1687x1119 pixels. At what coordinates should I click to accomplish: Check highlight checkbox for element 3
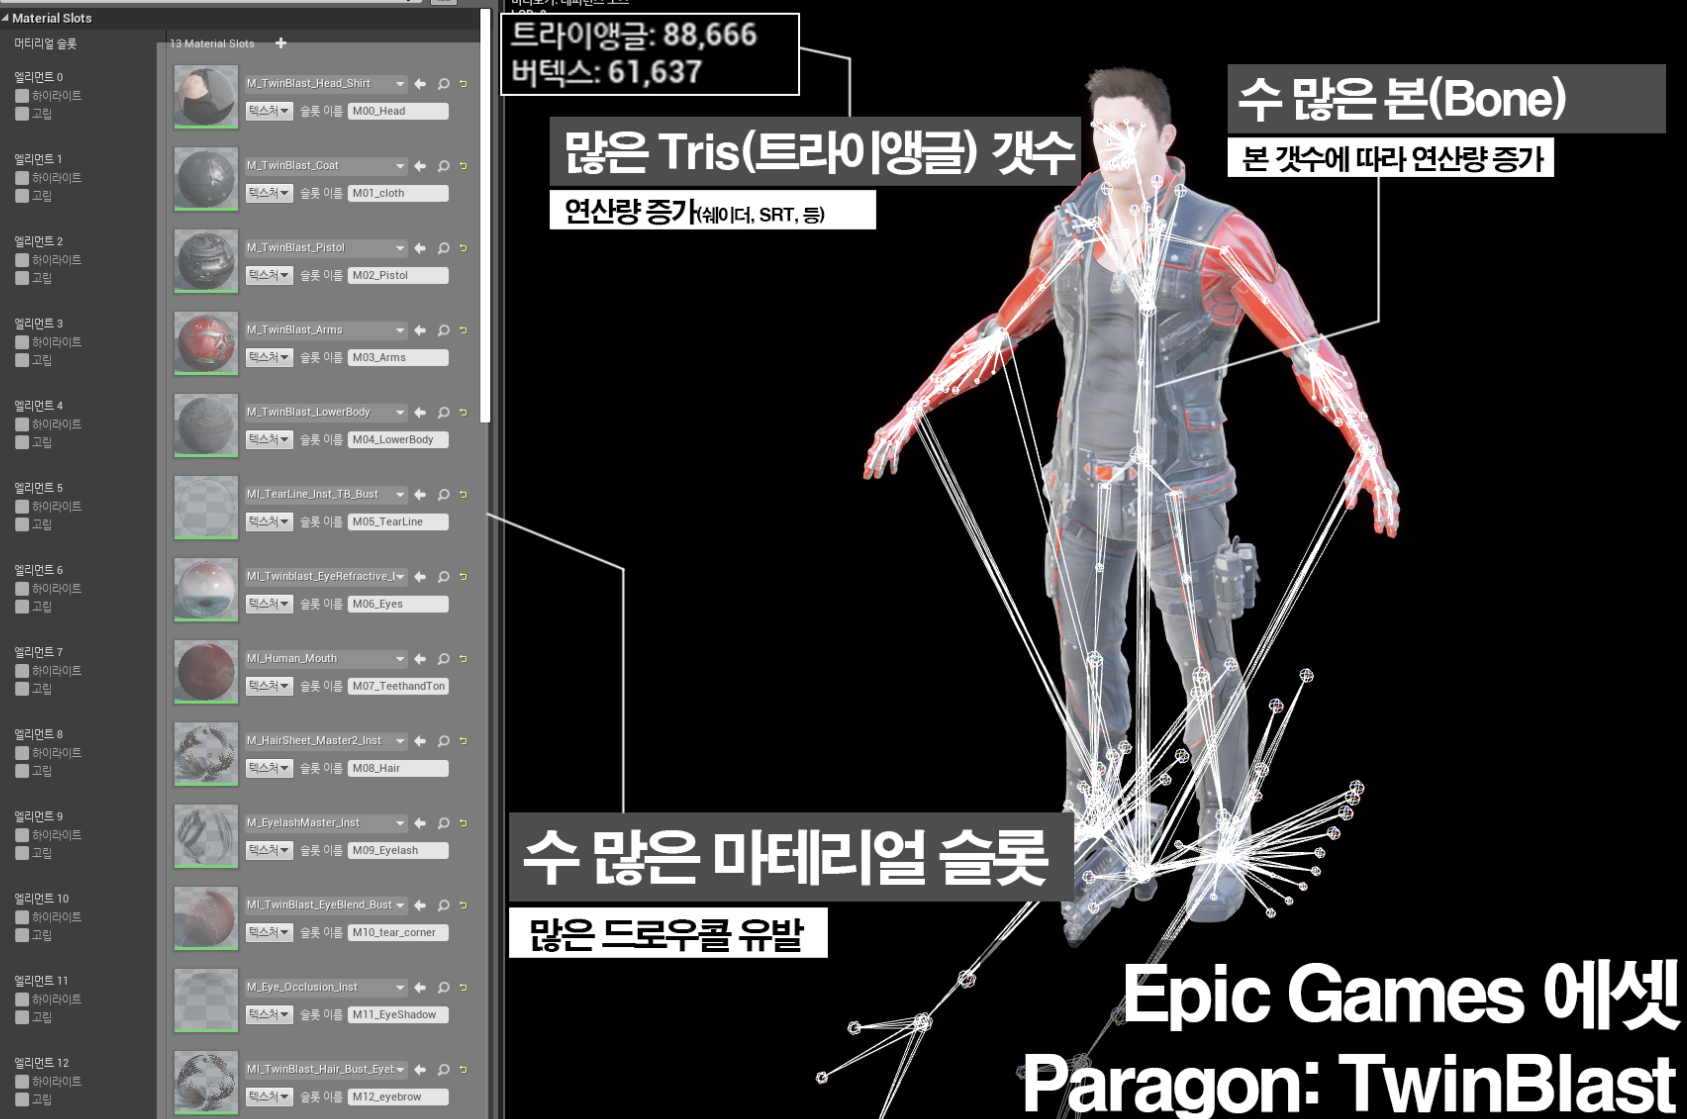point(22,342)
